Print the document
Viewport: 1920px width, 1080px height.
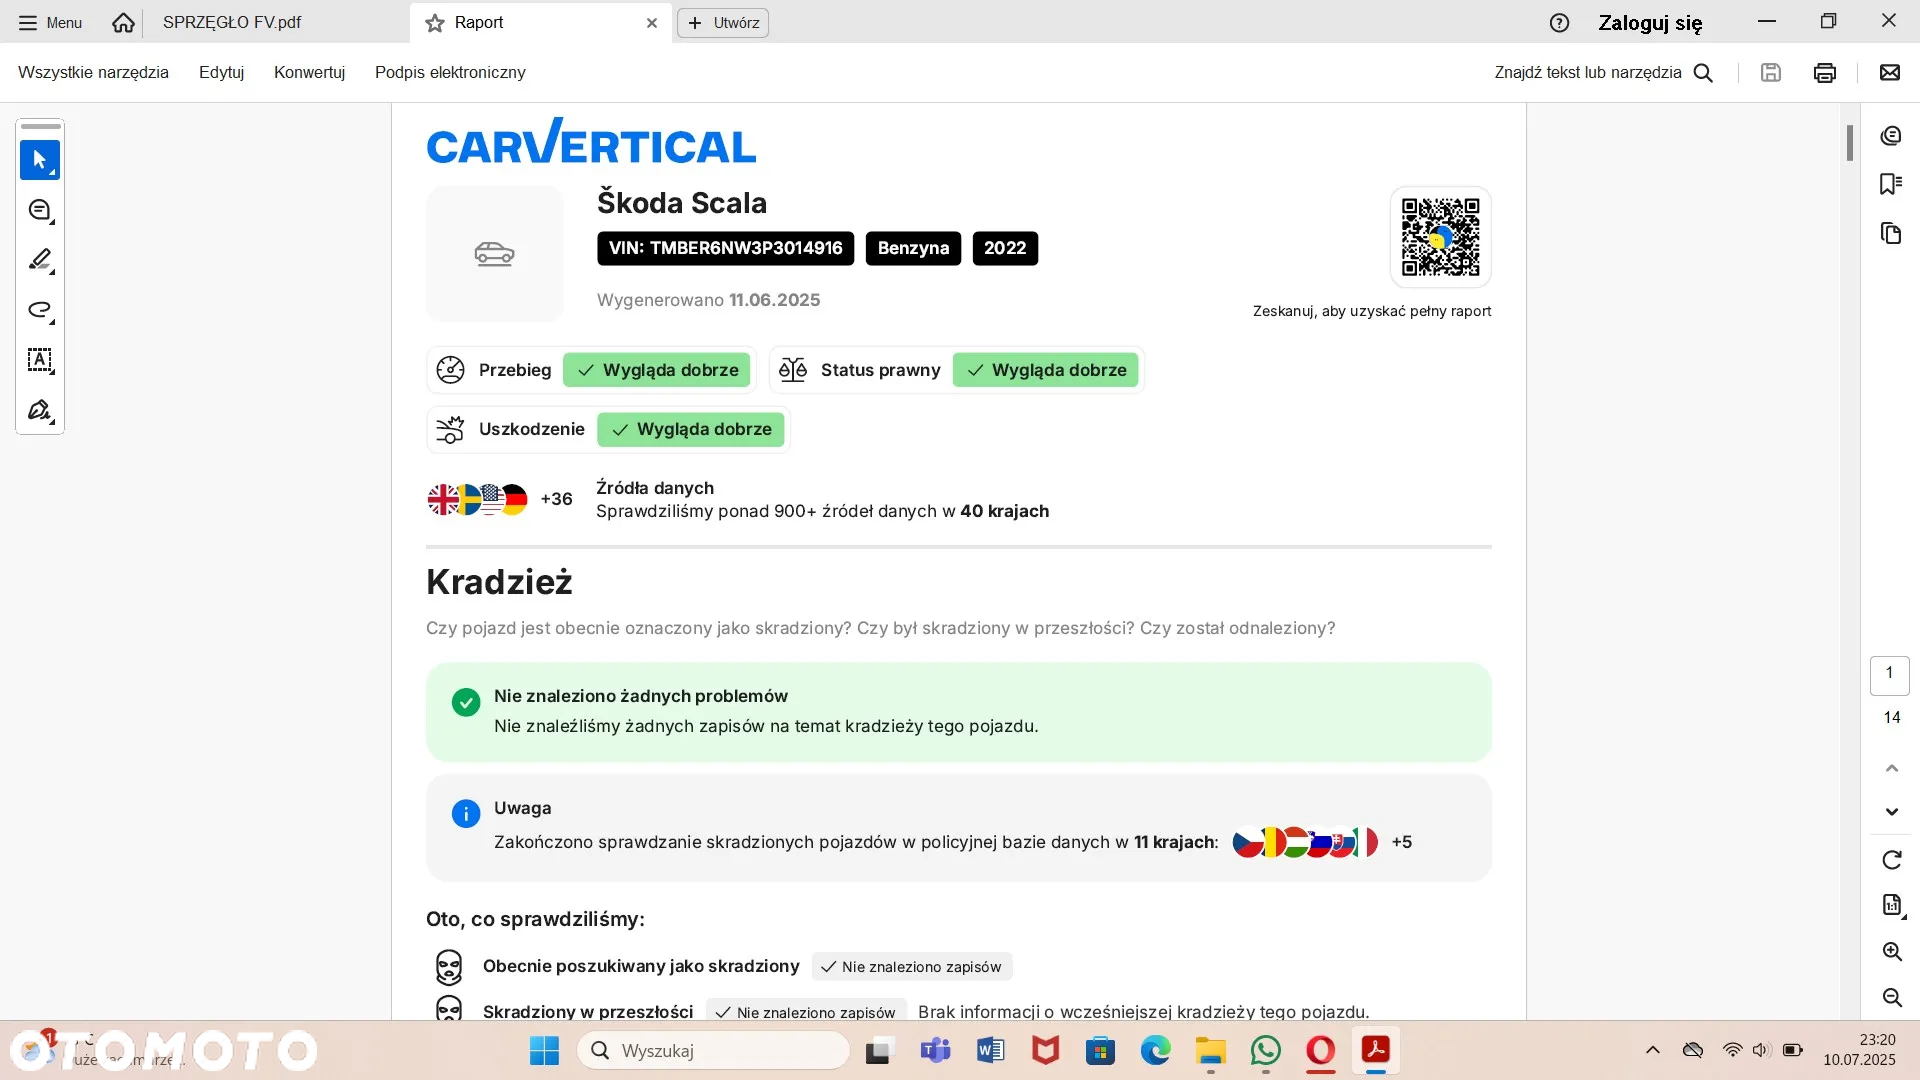tap(1825, 72)
